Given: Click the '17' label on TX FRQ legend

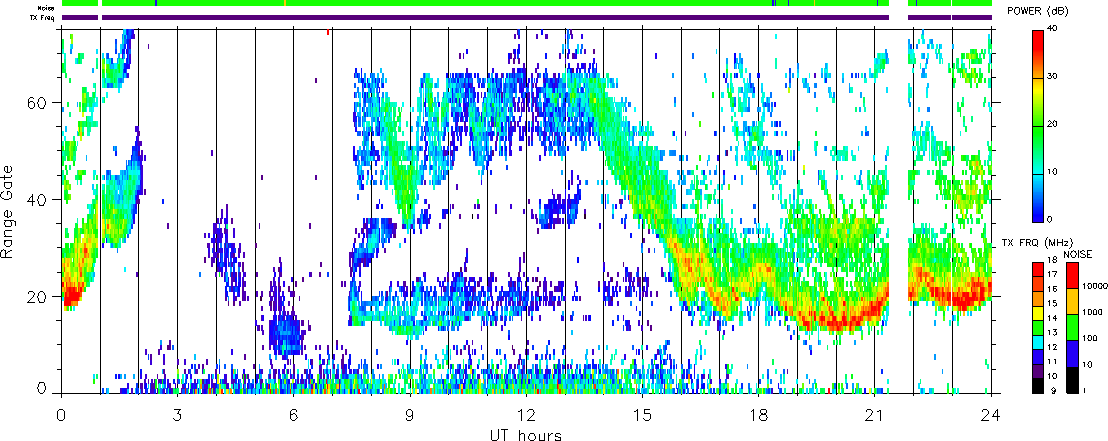Looking at the screenshot, I should (1052, 274).
